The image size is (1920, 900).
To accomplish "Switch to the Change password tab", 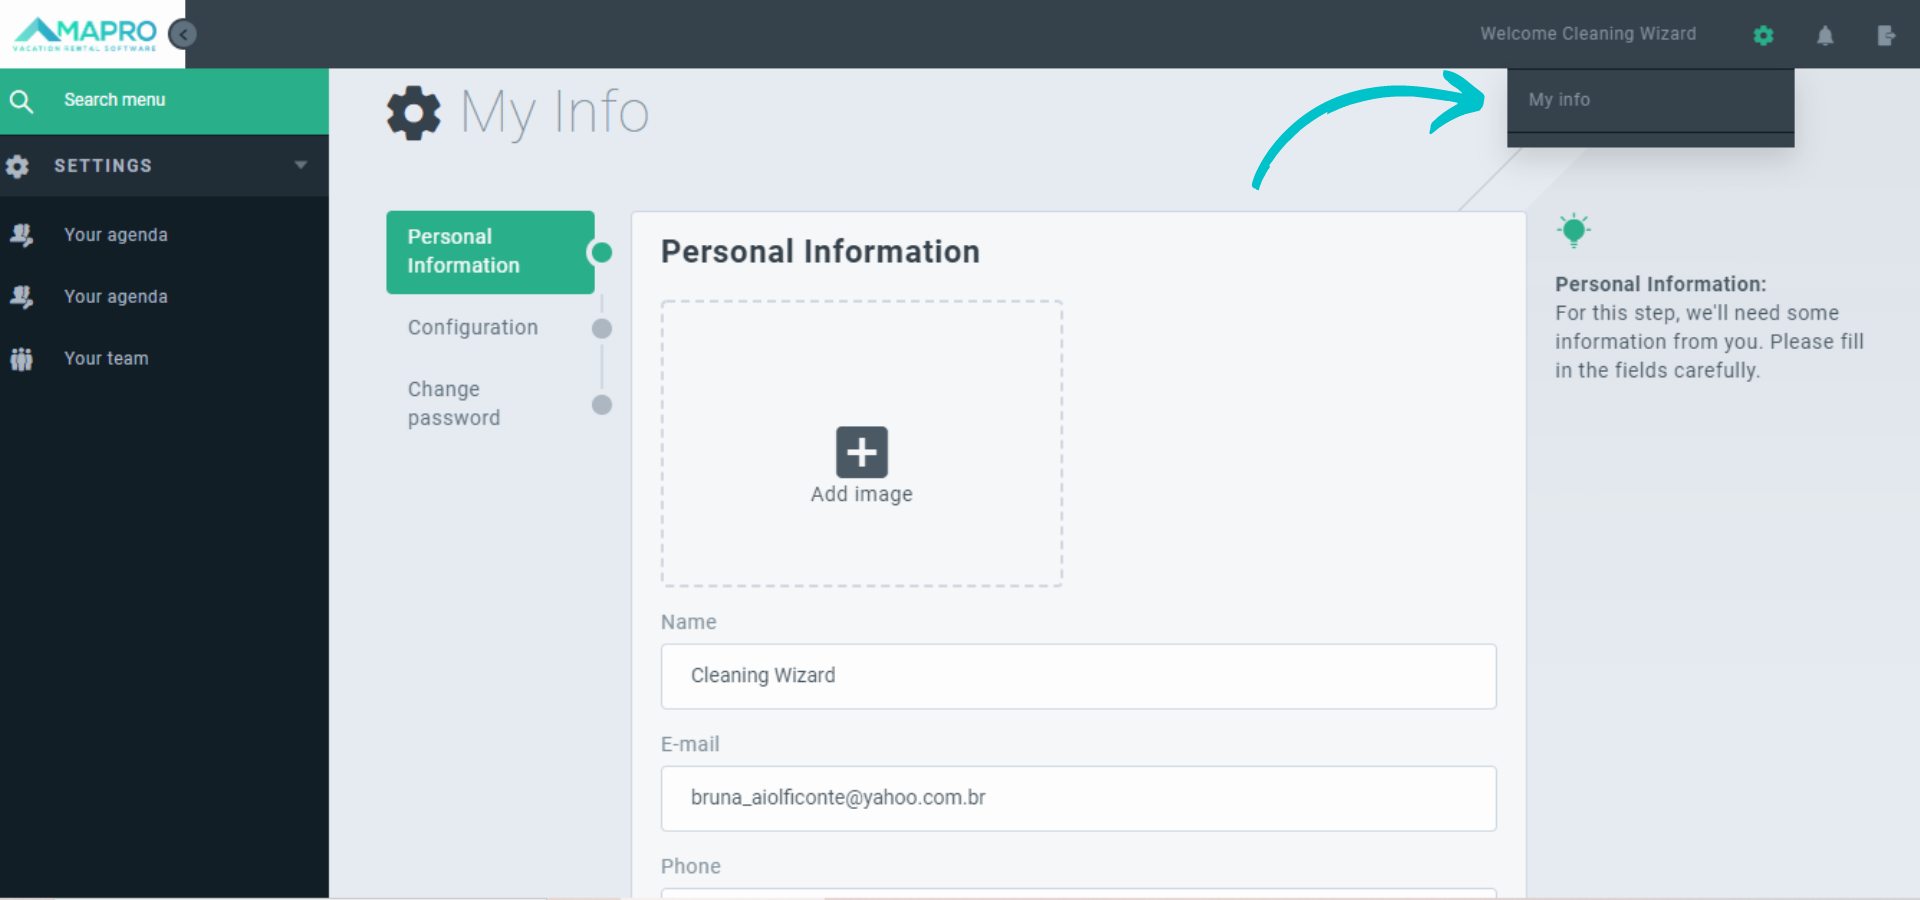I will [454, 404].
